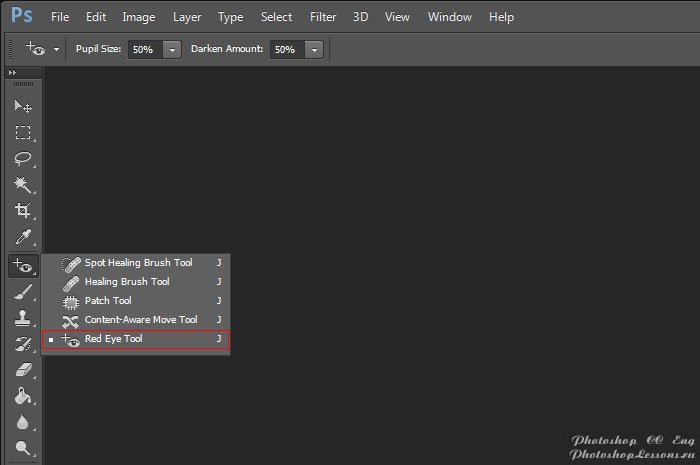The height and width of the screenshot is (465, 700).
Task: Select the Rectangular Marquee tool
Action: coord(22,132)
